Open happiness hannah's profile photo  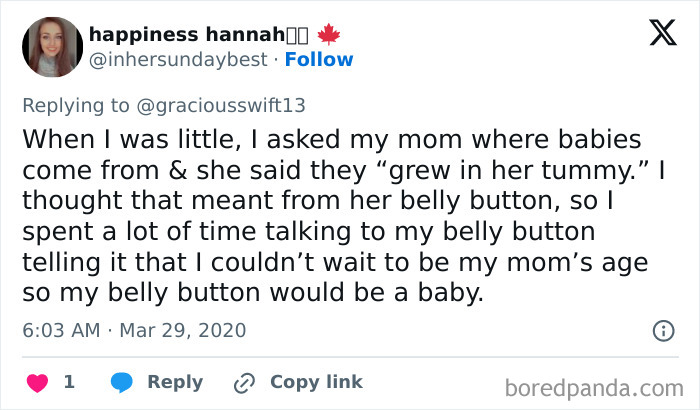[x=48, y=45]
